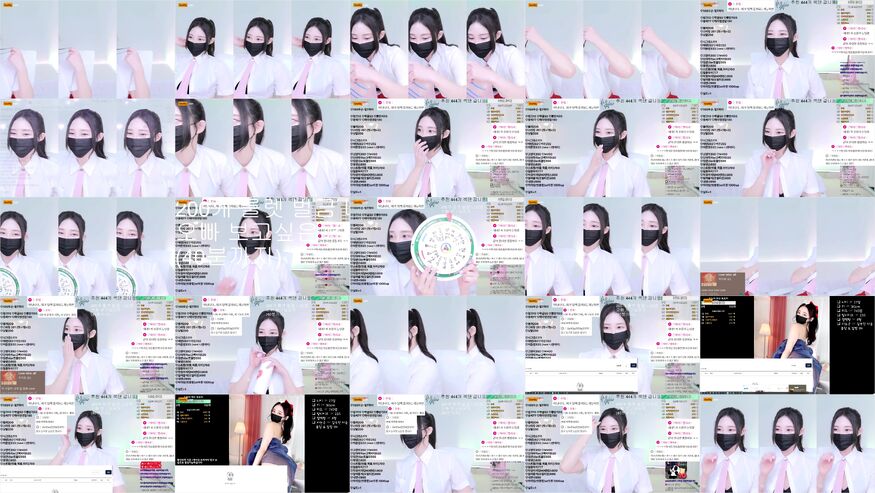Viewport: 875px width, 493px height.
Task: Select the fourth-row triple side-profile frame
Action: point(437,345)
